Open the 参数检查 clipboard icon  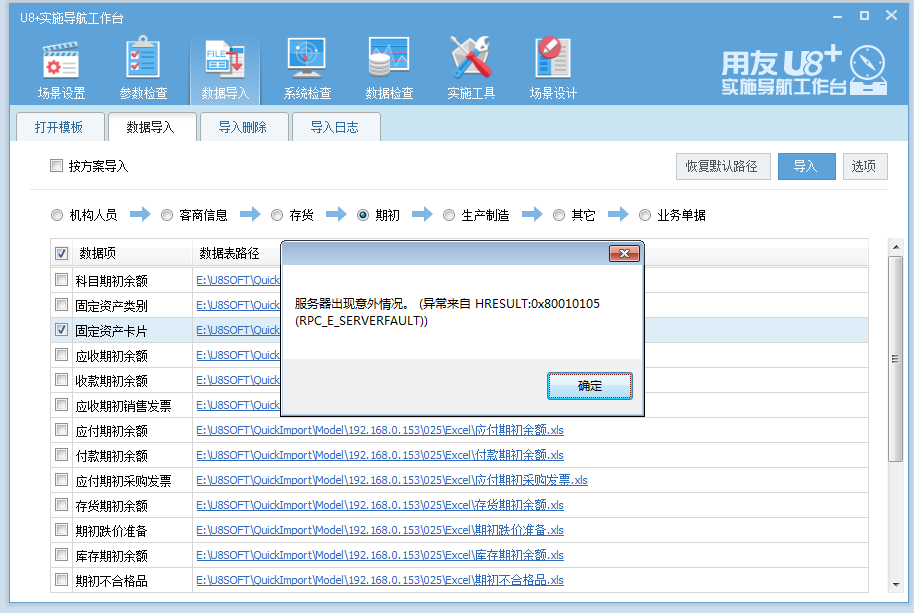(143, 69)
